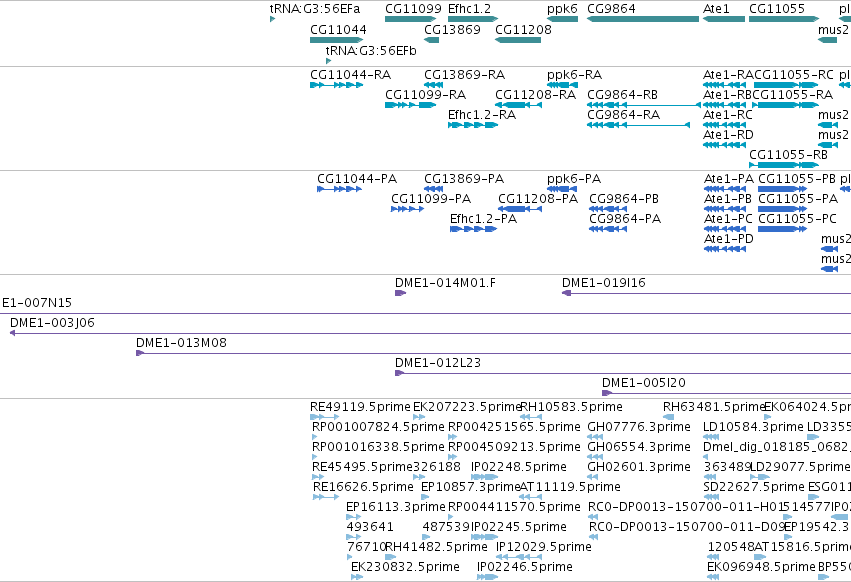Click the CG11055-RC label
The height and width of the screenshot is (582, 851).
click(x=793, y=74)
